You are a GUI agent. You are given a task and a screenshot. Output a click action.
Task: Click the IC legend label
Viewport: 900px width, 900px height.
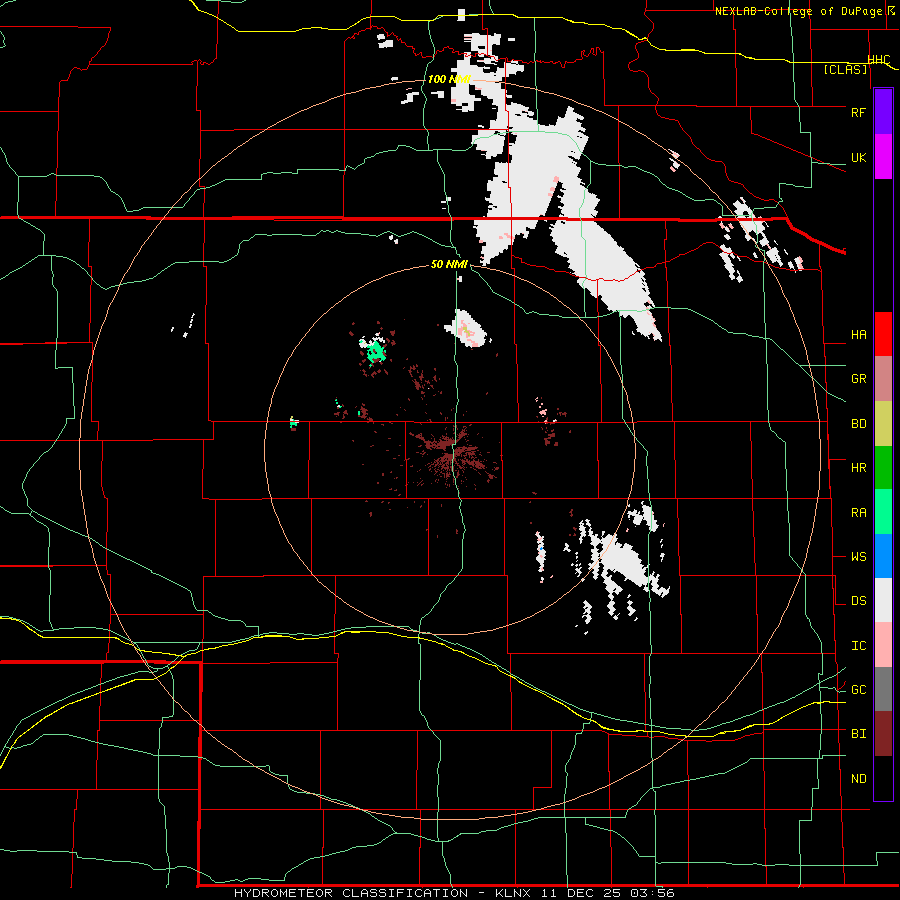[x=858, y=646]
